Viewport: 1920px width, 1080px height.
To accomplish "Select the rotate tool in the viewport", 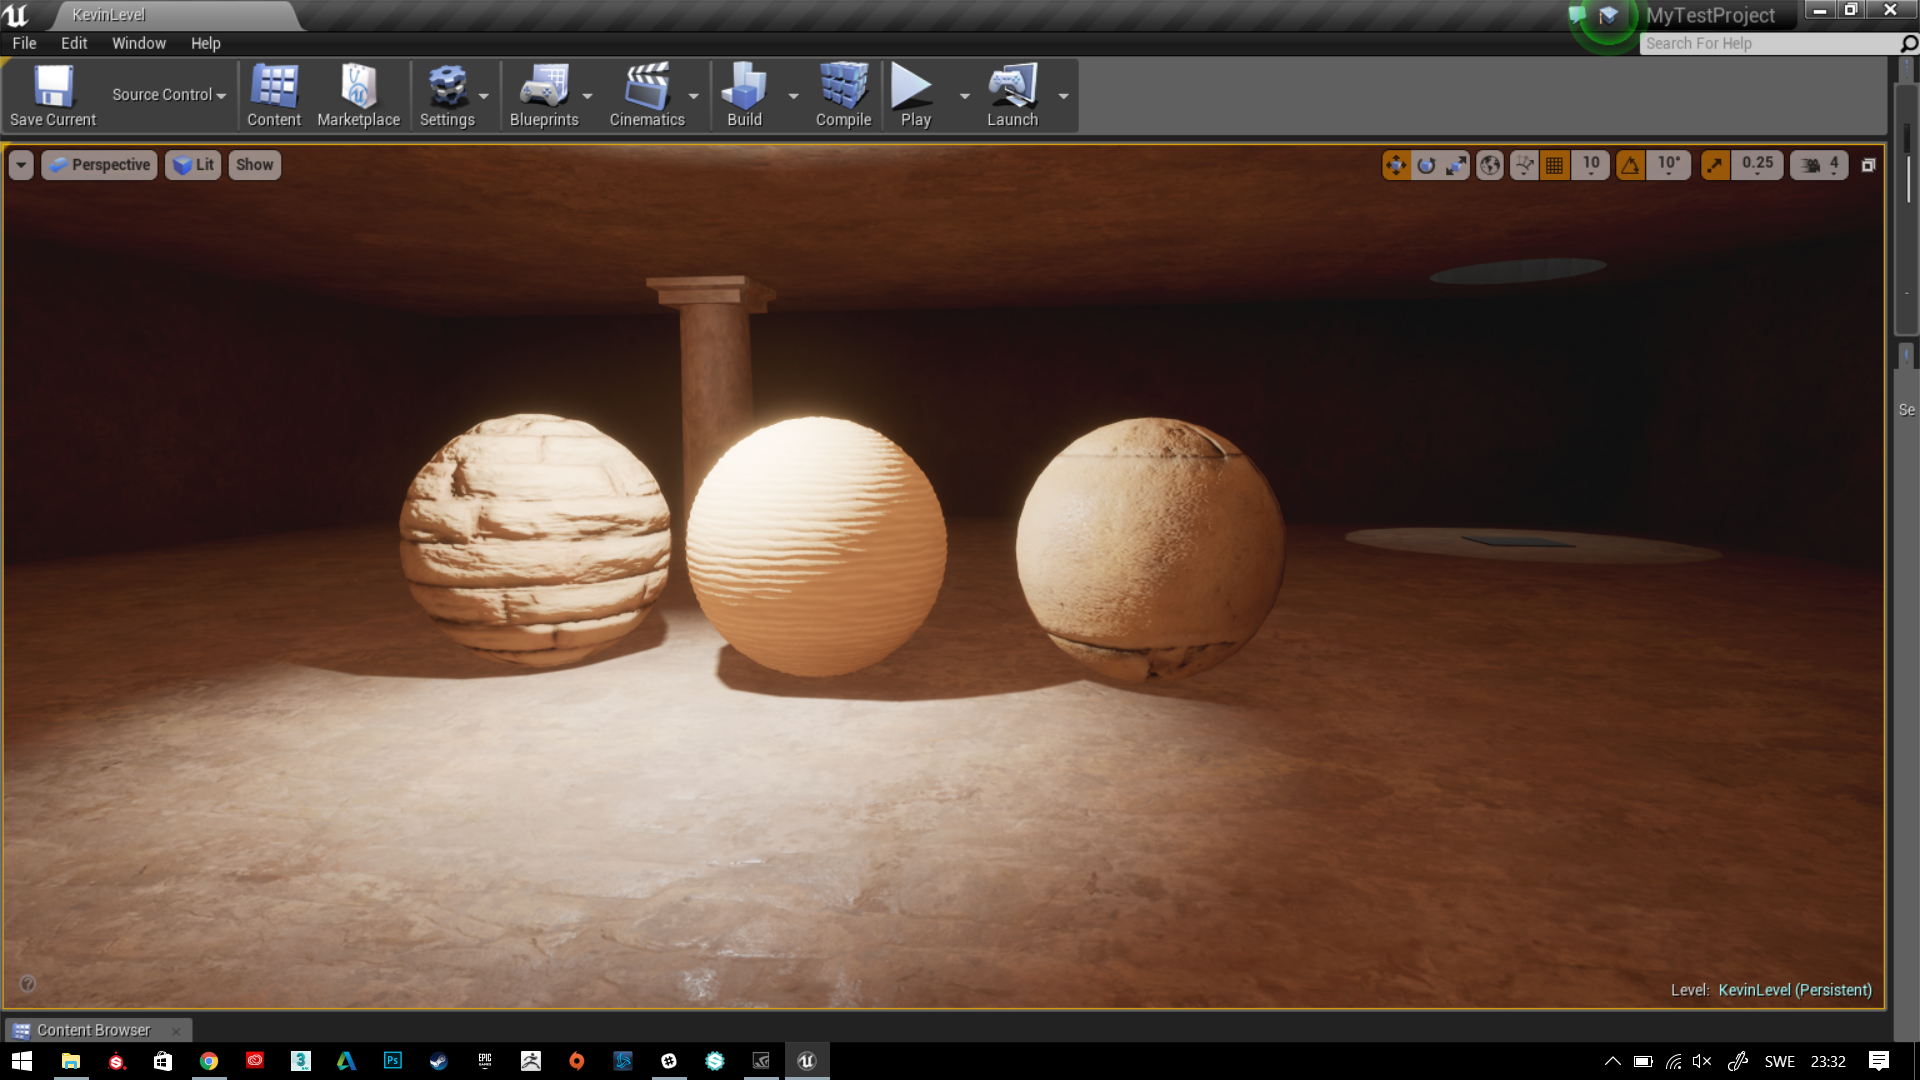I will 1426,166.
